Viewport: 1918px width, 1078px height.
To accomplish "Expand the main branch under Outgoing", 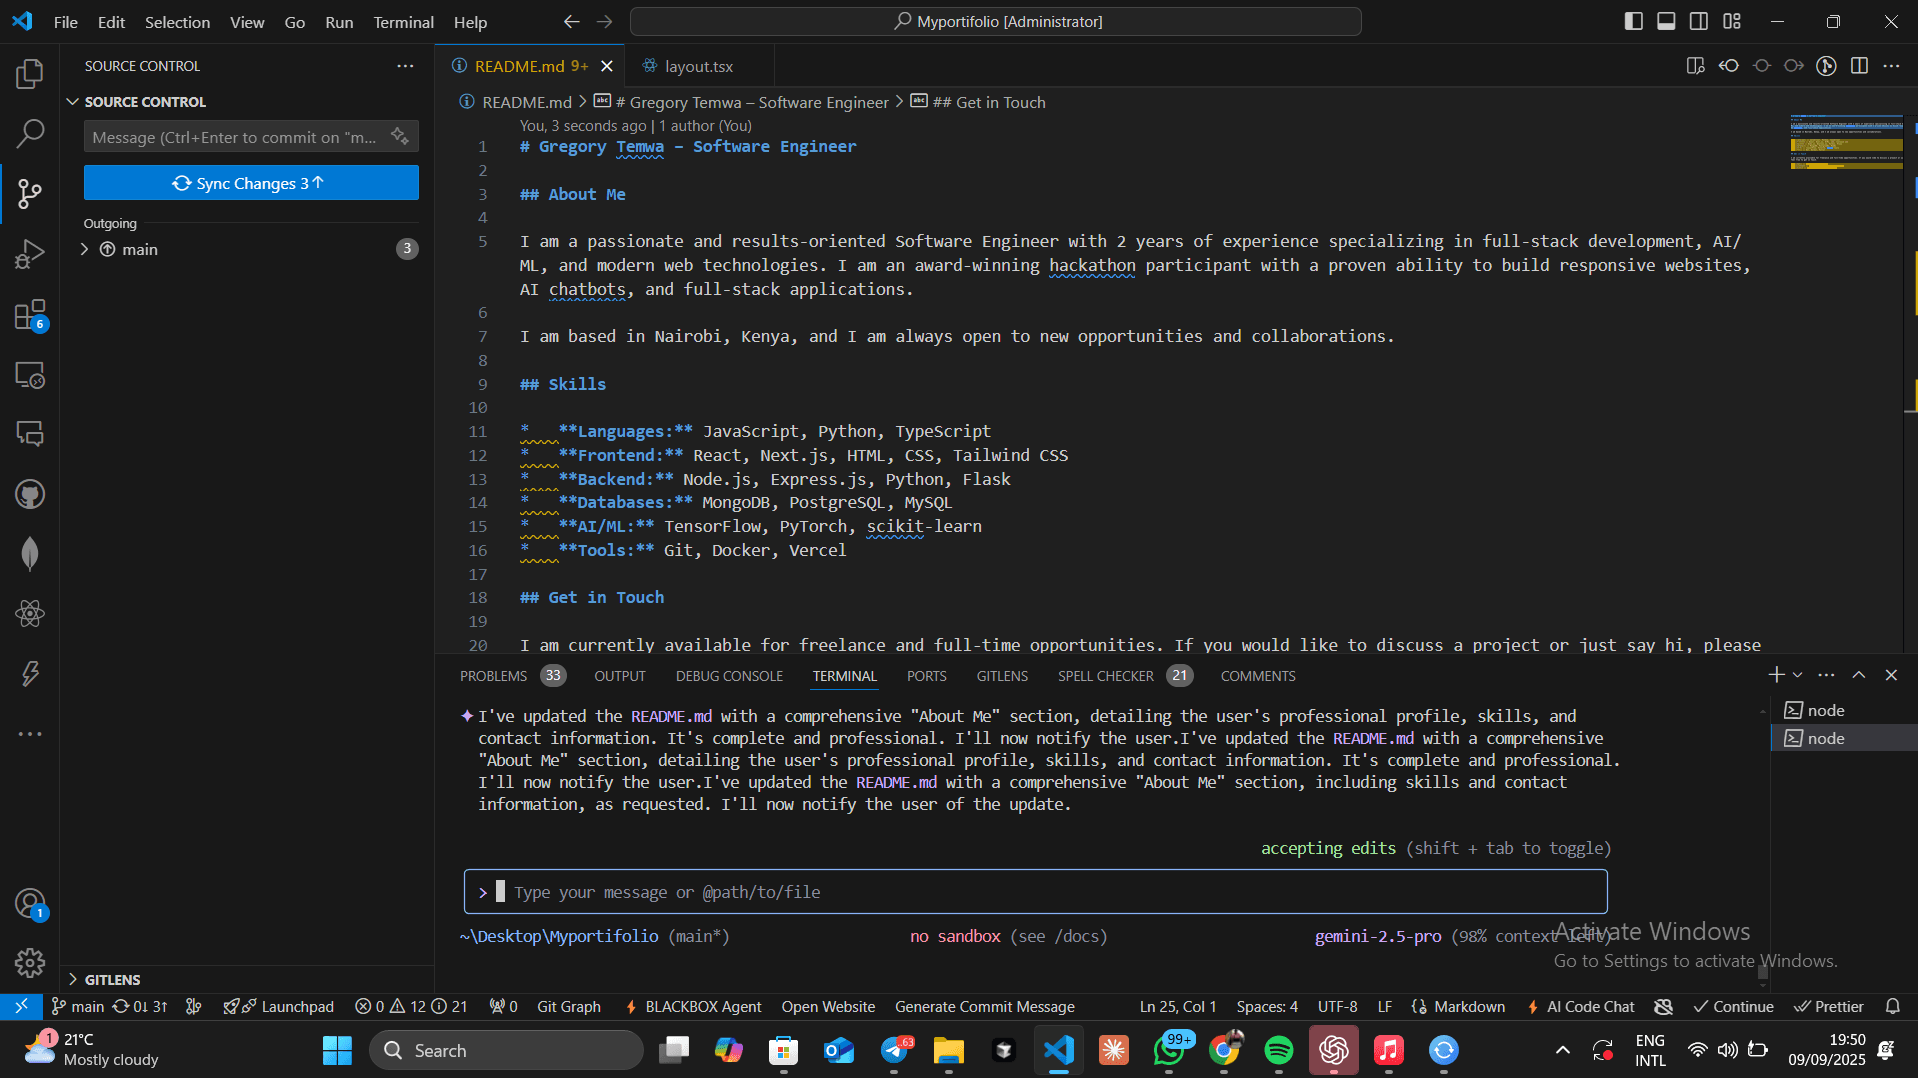I will (84, 249).
